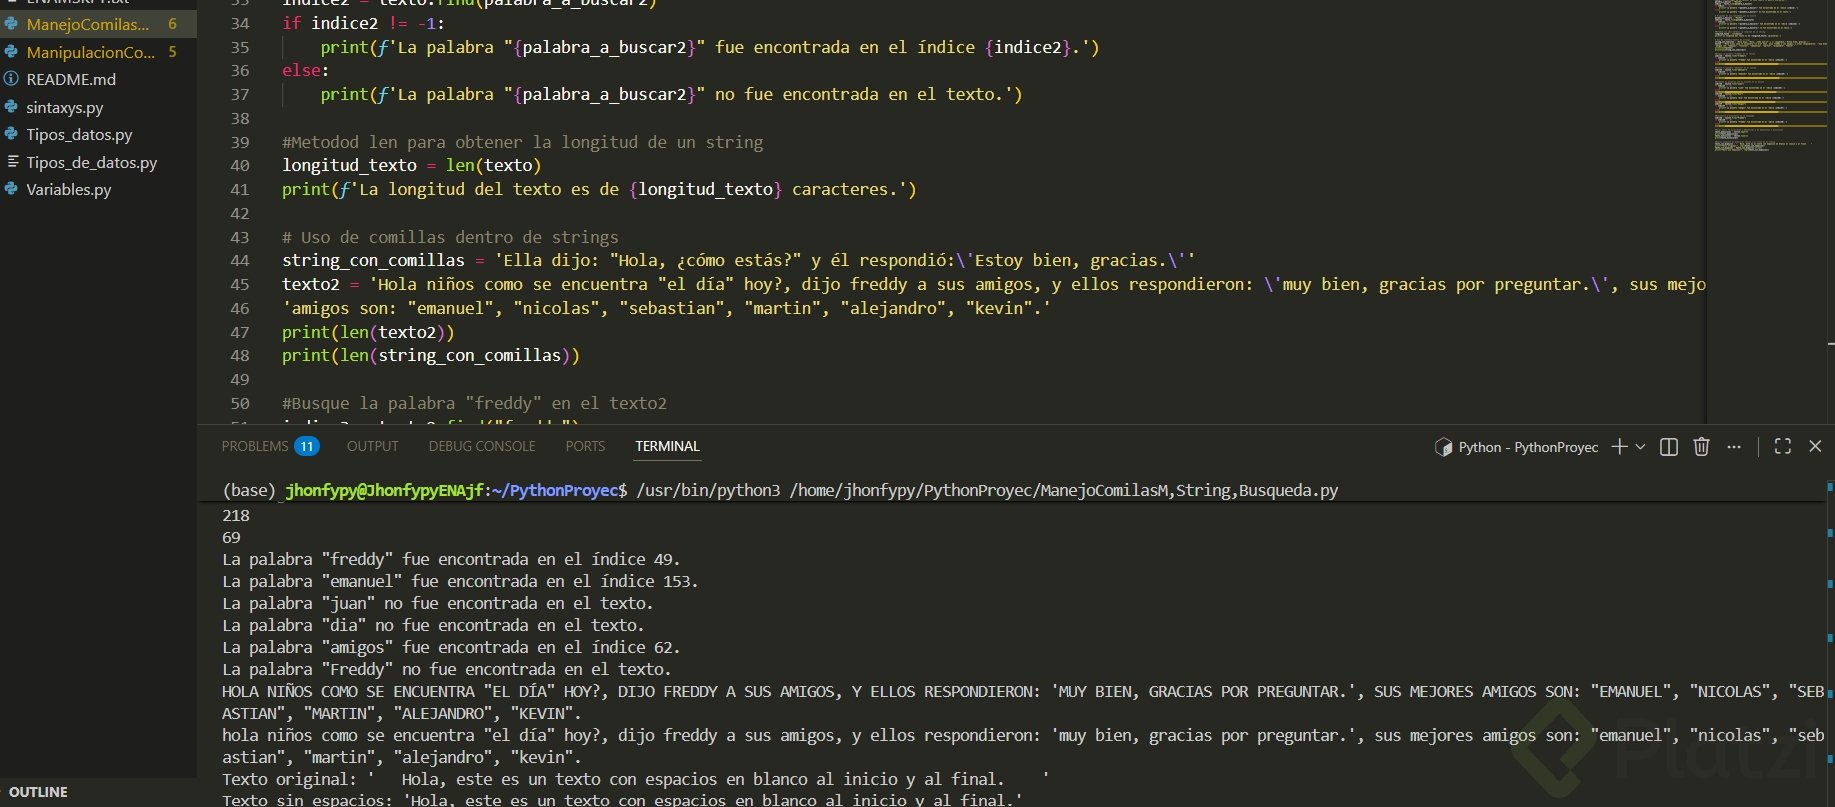The image size is (1835, 807).
Task: Open the terminal launch profile dropdown chevron
Action: click(x=1640, y=447)
